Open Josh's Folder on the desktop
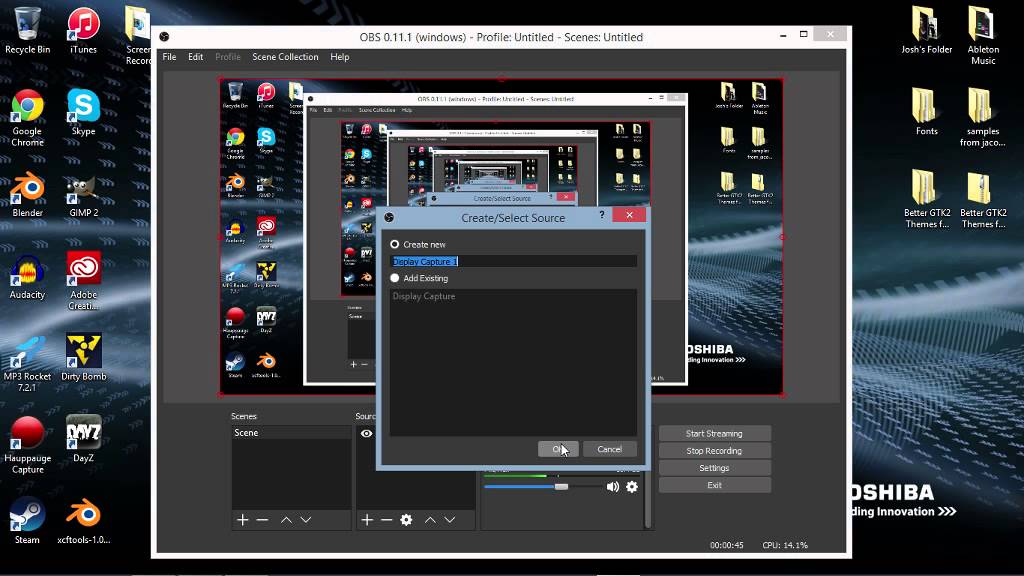Image resolution: width=1024 pixels, height=576 pixels. click(x=927, y=31)
